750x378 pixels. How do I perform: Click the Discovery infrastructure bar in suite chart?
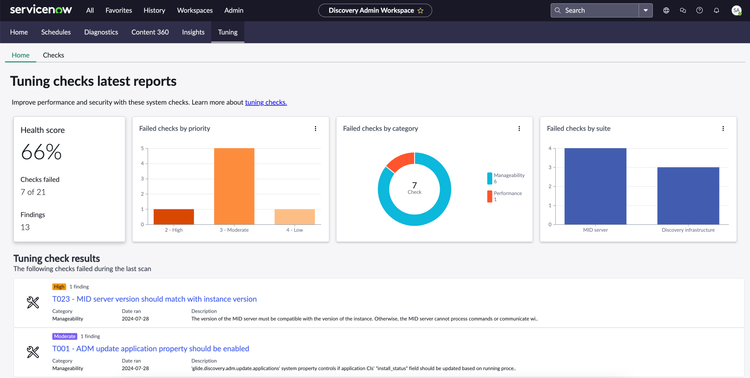point(688,196)
